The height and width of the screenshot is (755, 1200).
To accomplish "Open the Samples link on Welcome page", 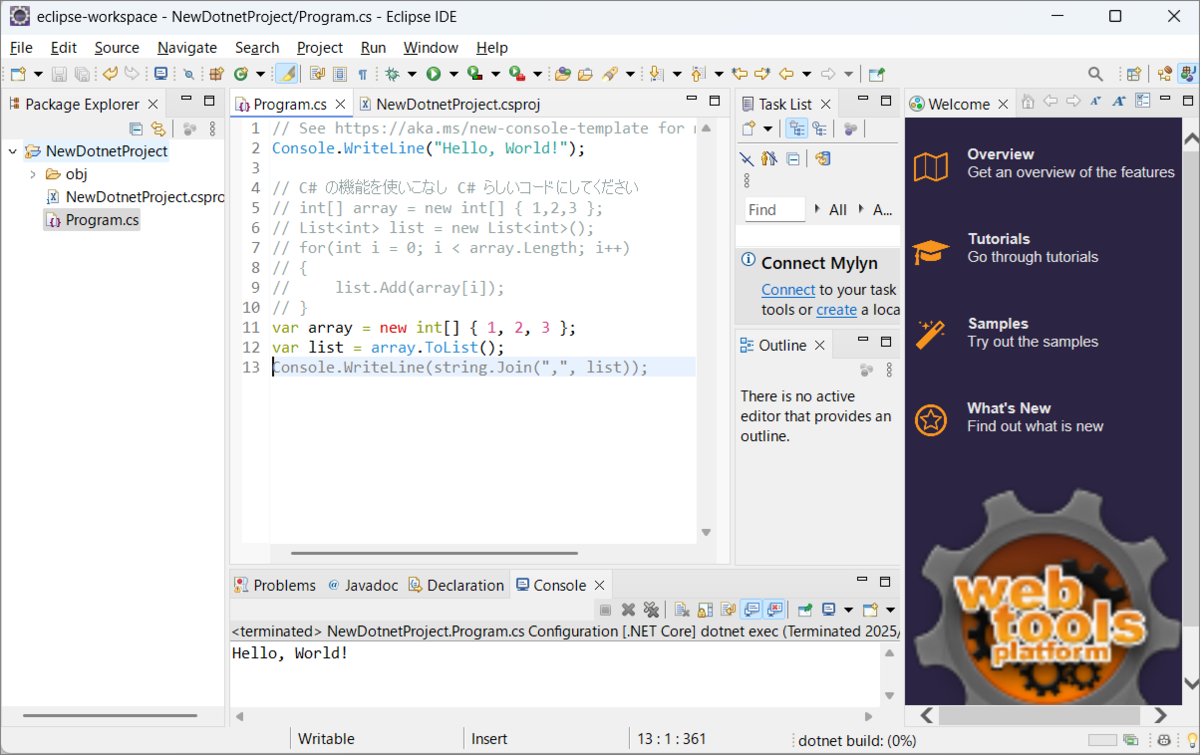I will pos(998,324).
